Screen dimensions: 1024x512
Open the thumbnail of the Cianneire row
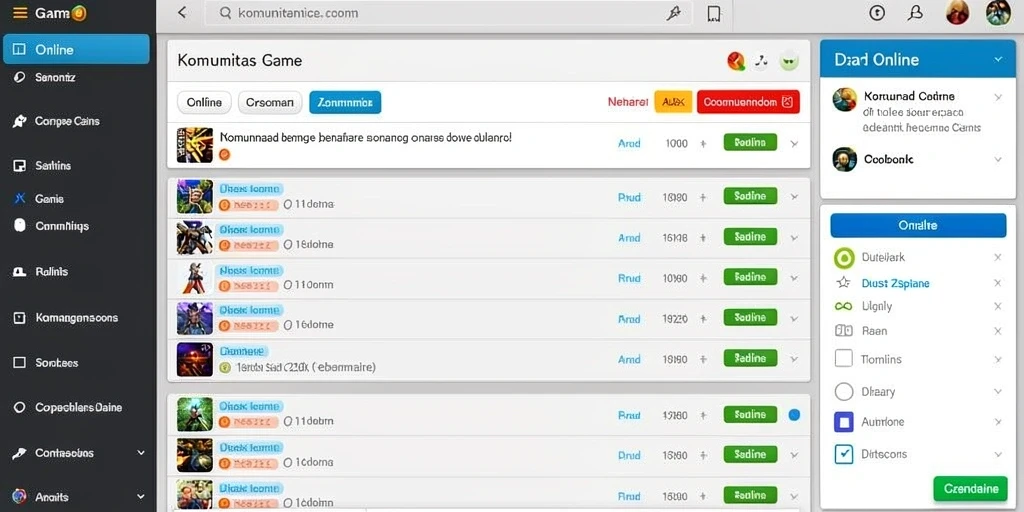point(195,359)
